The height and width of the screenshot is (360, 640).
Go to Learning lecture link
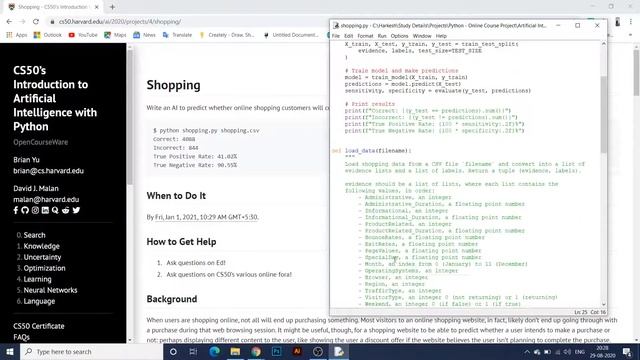[38, 279]
